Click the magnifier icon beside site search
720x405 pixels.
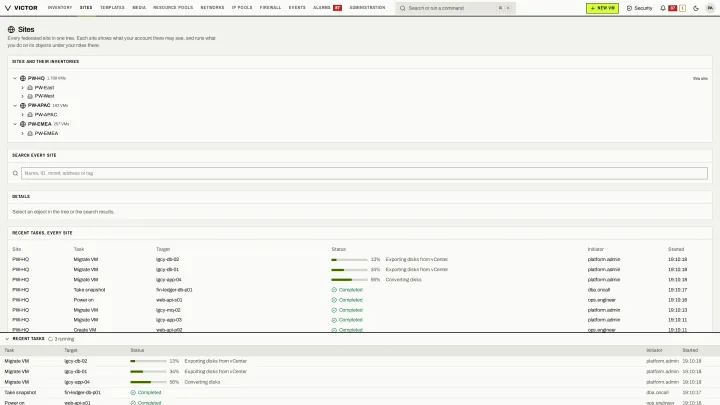16,174
